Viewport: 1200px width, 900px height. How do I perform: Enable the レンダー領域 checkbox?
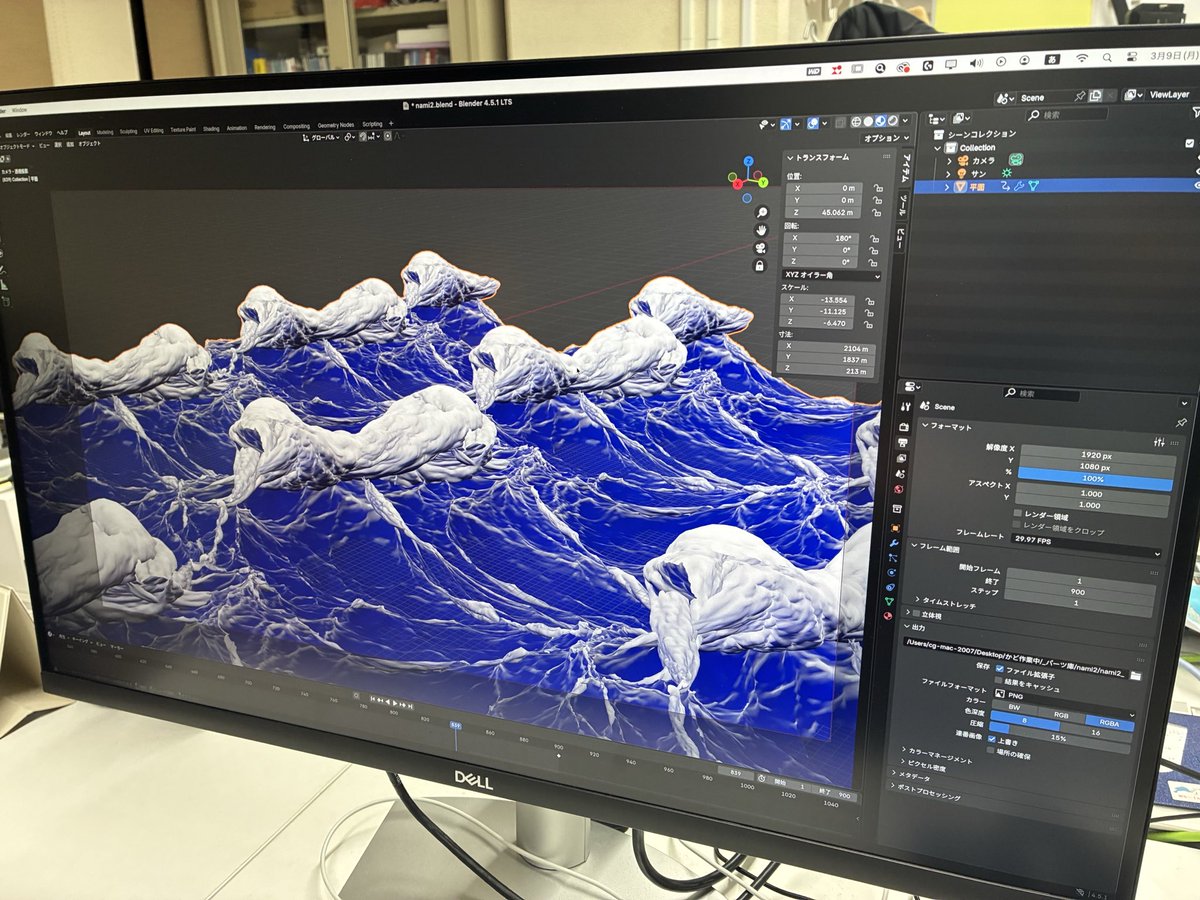tap(1018, 512)
